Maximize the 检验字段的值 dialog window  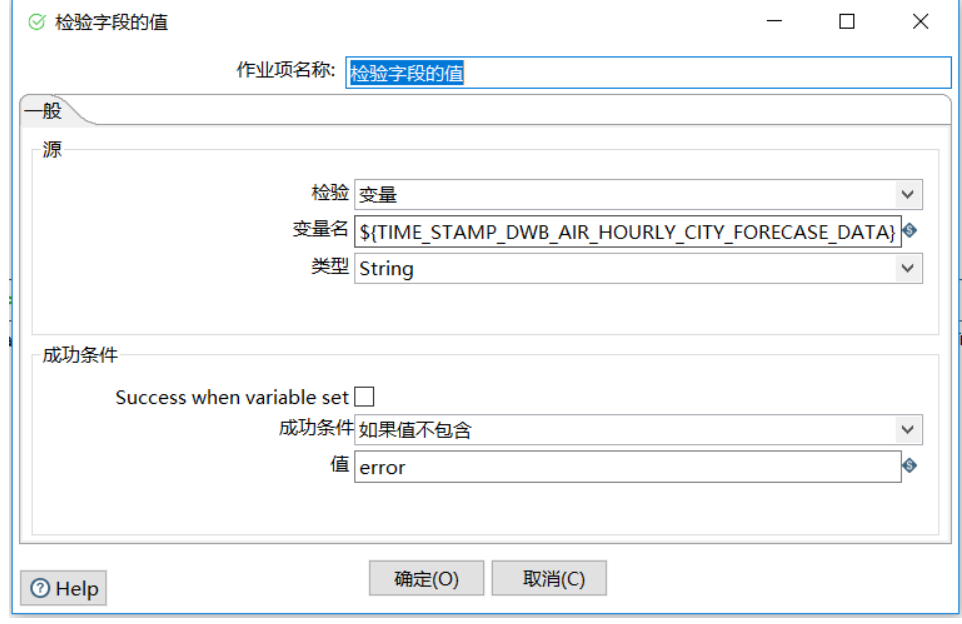coord(847,21)
